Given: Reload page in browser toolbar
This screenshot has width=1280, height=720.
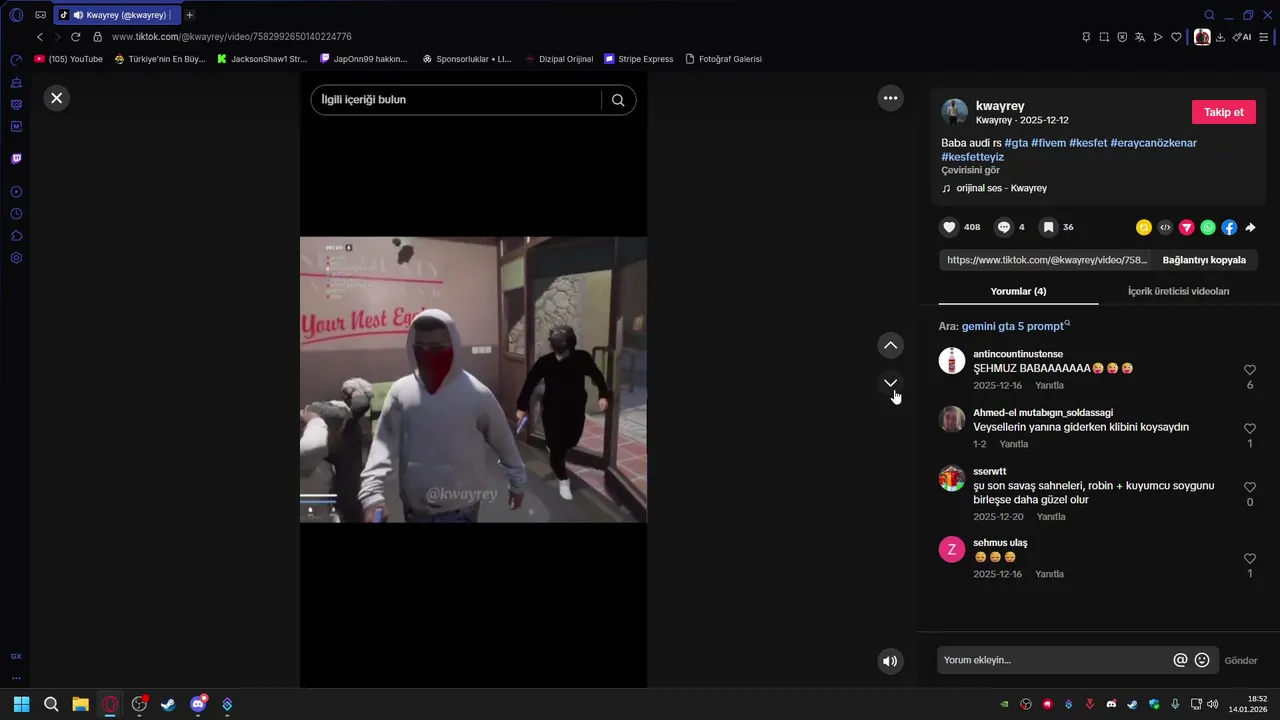Looking at the screenshot, I should 75,37.
